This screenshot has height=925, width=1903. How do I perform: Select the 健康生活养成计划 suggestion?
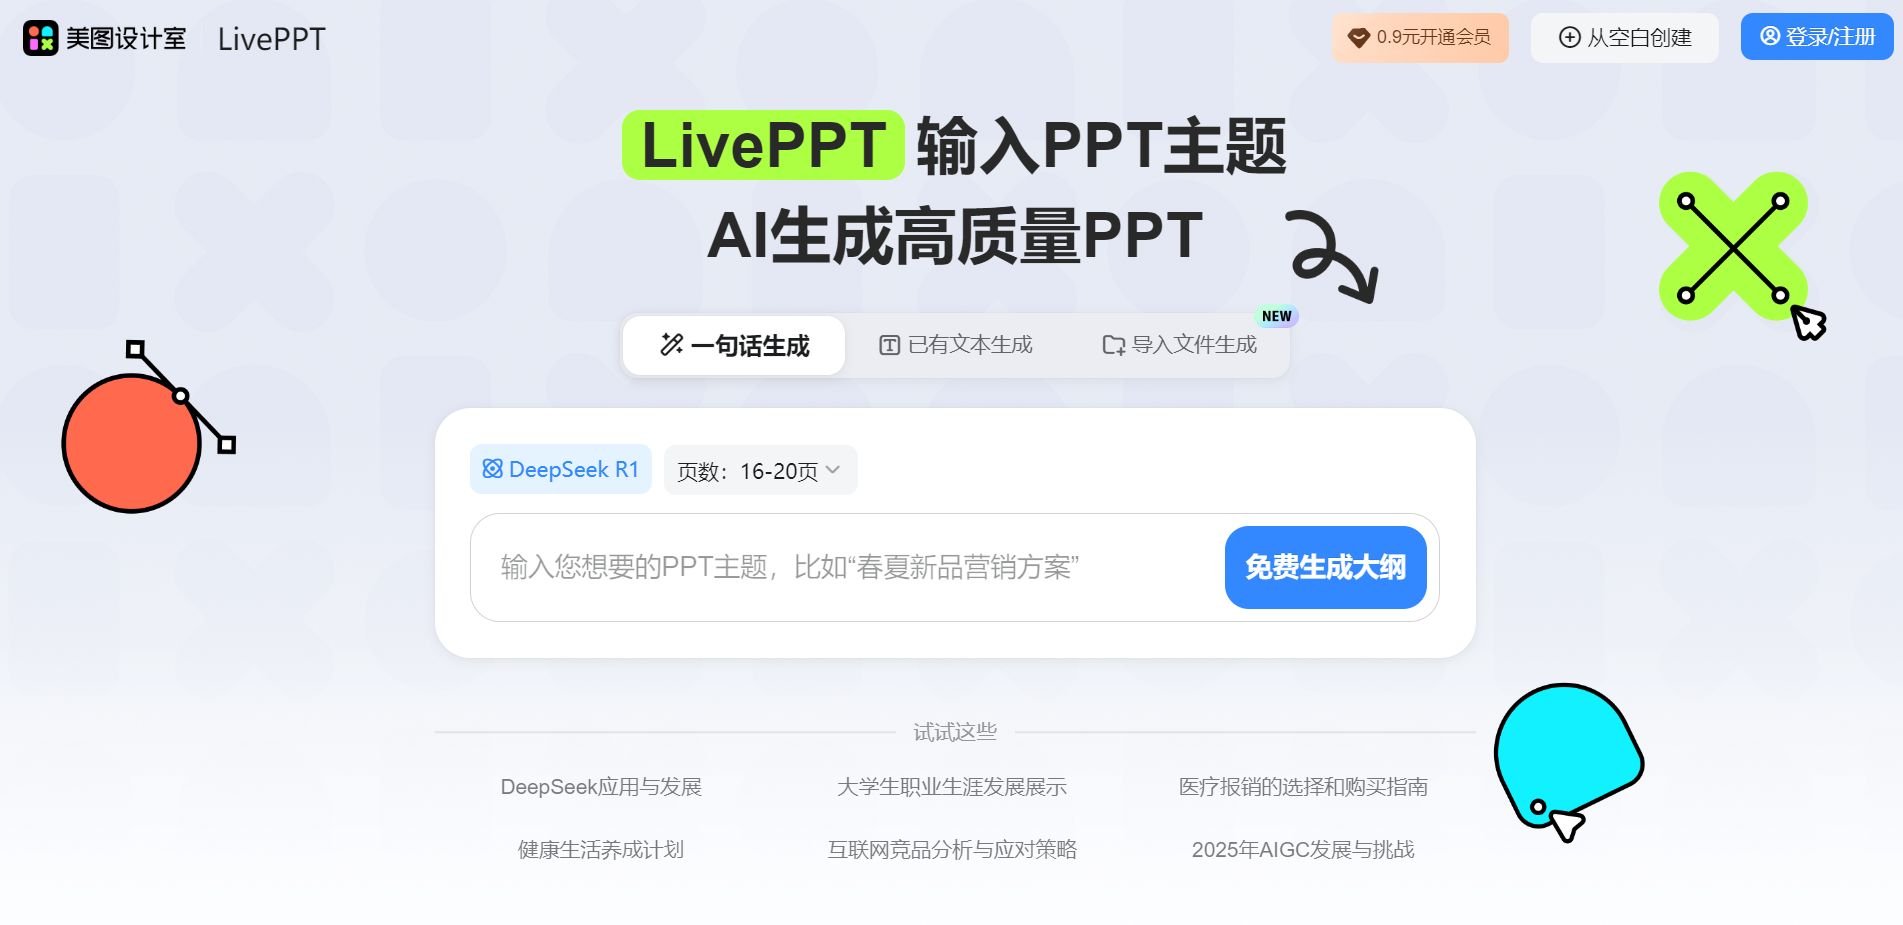pyautogui.click(x=598, y=849)
